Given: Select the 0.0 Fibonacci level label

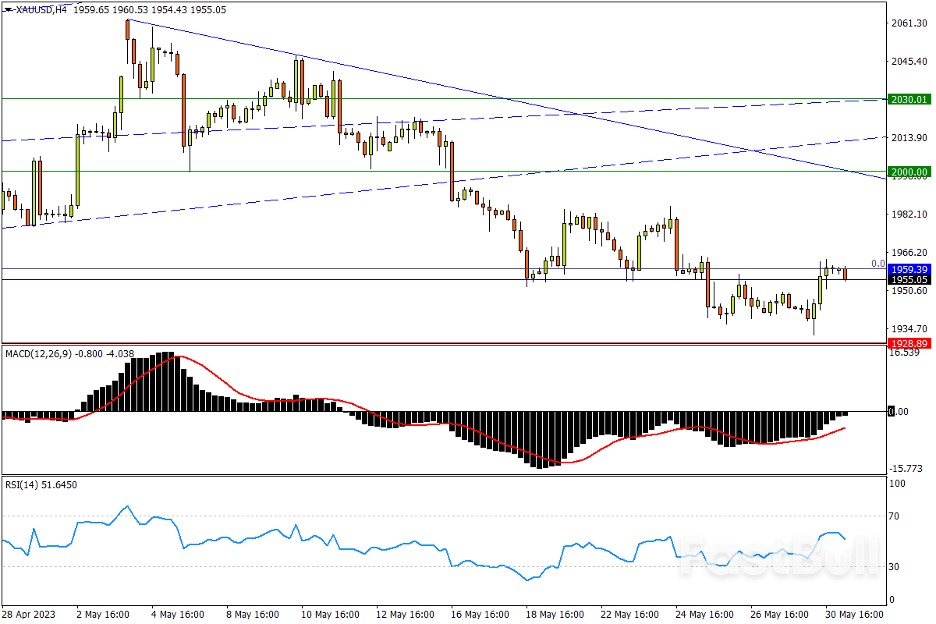Looking at the screenshot, I should [877, 264].
